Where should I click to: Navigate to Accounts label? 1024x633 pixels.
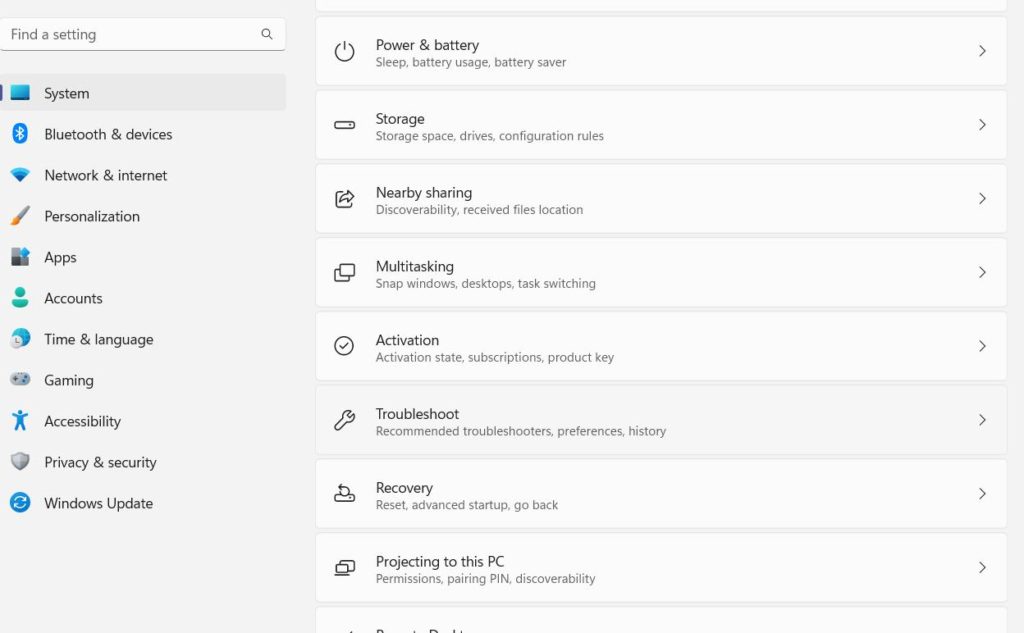point(73,299)
